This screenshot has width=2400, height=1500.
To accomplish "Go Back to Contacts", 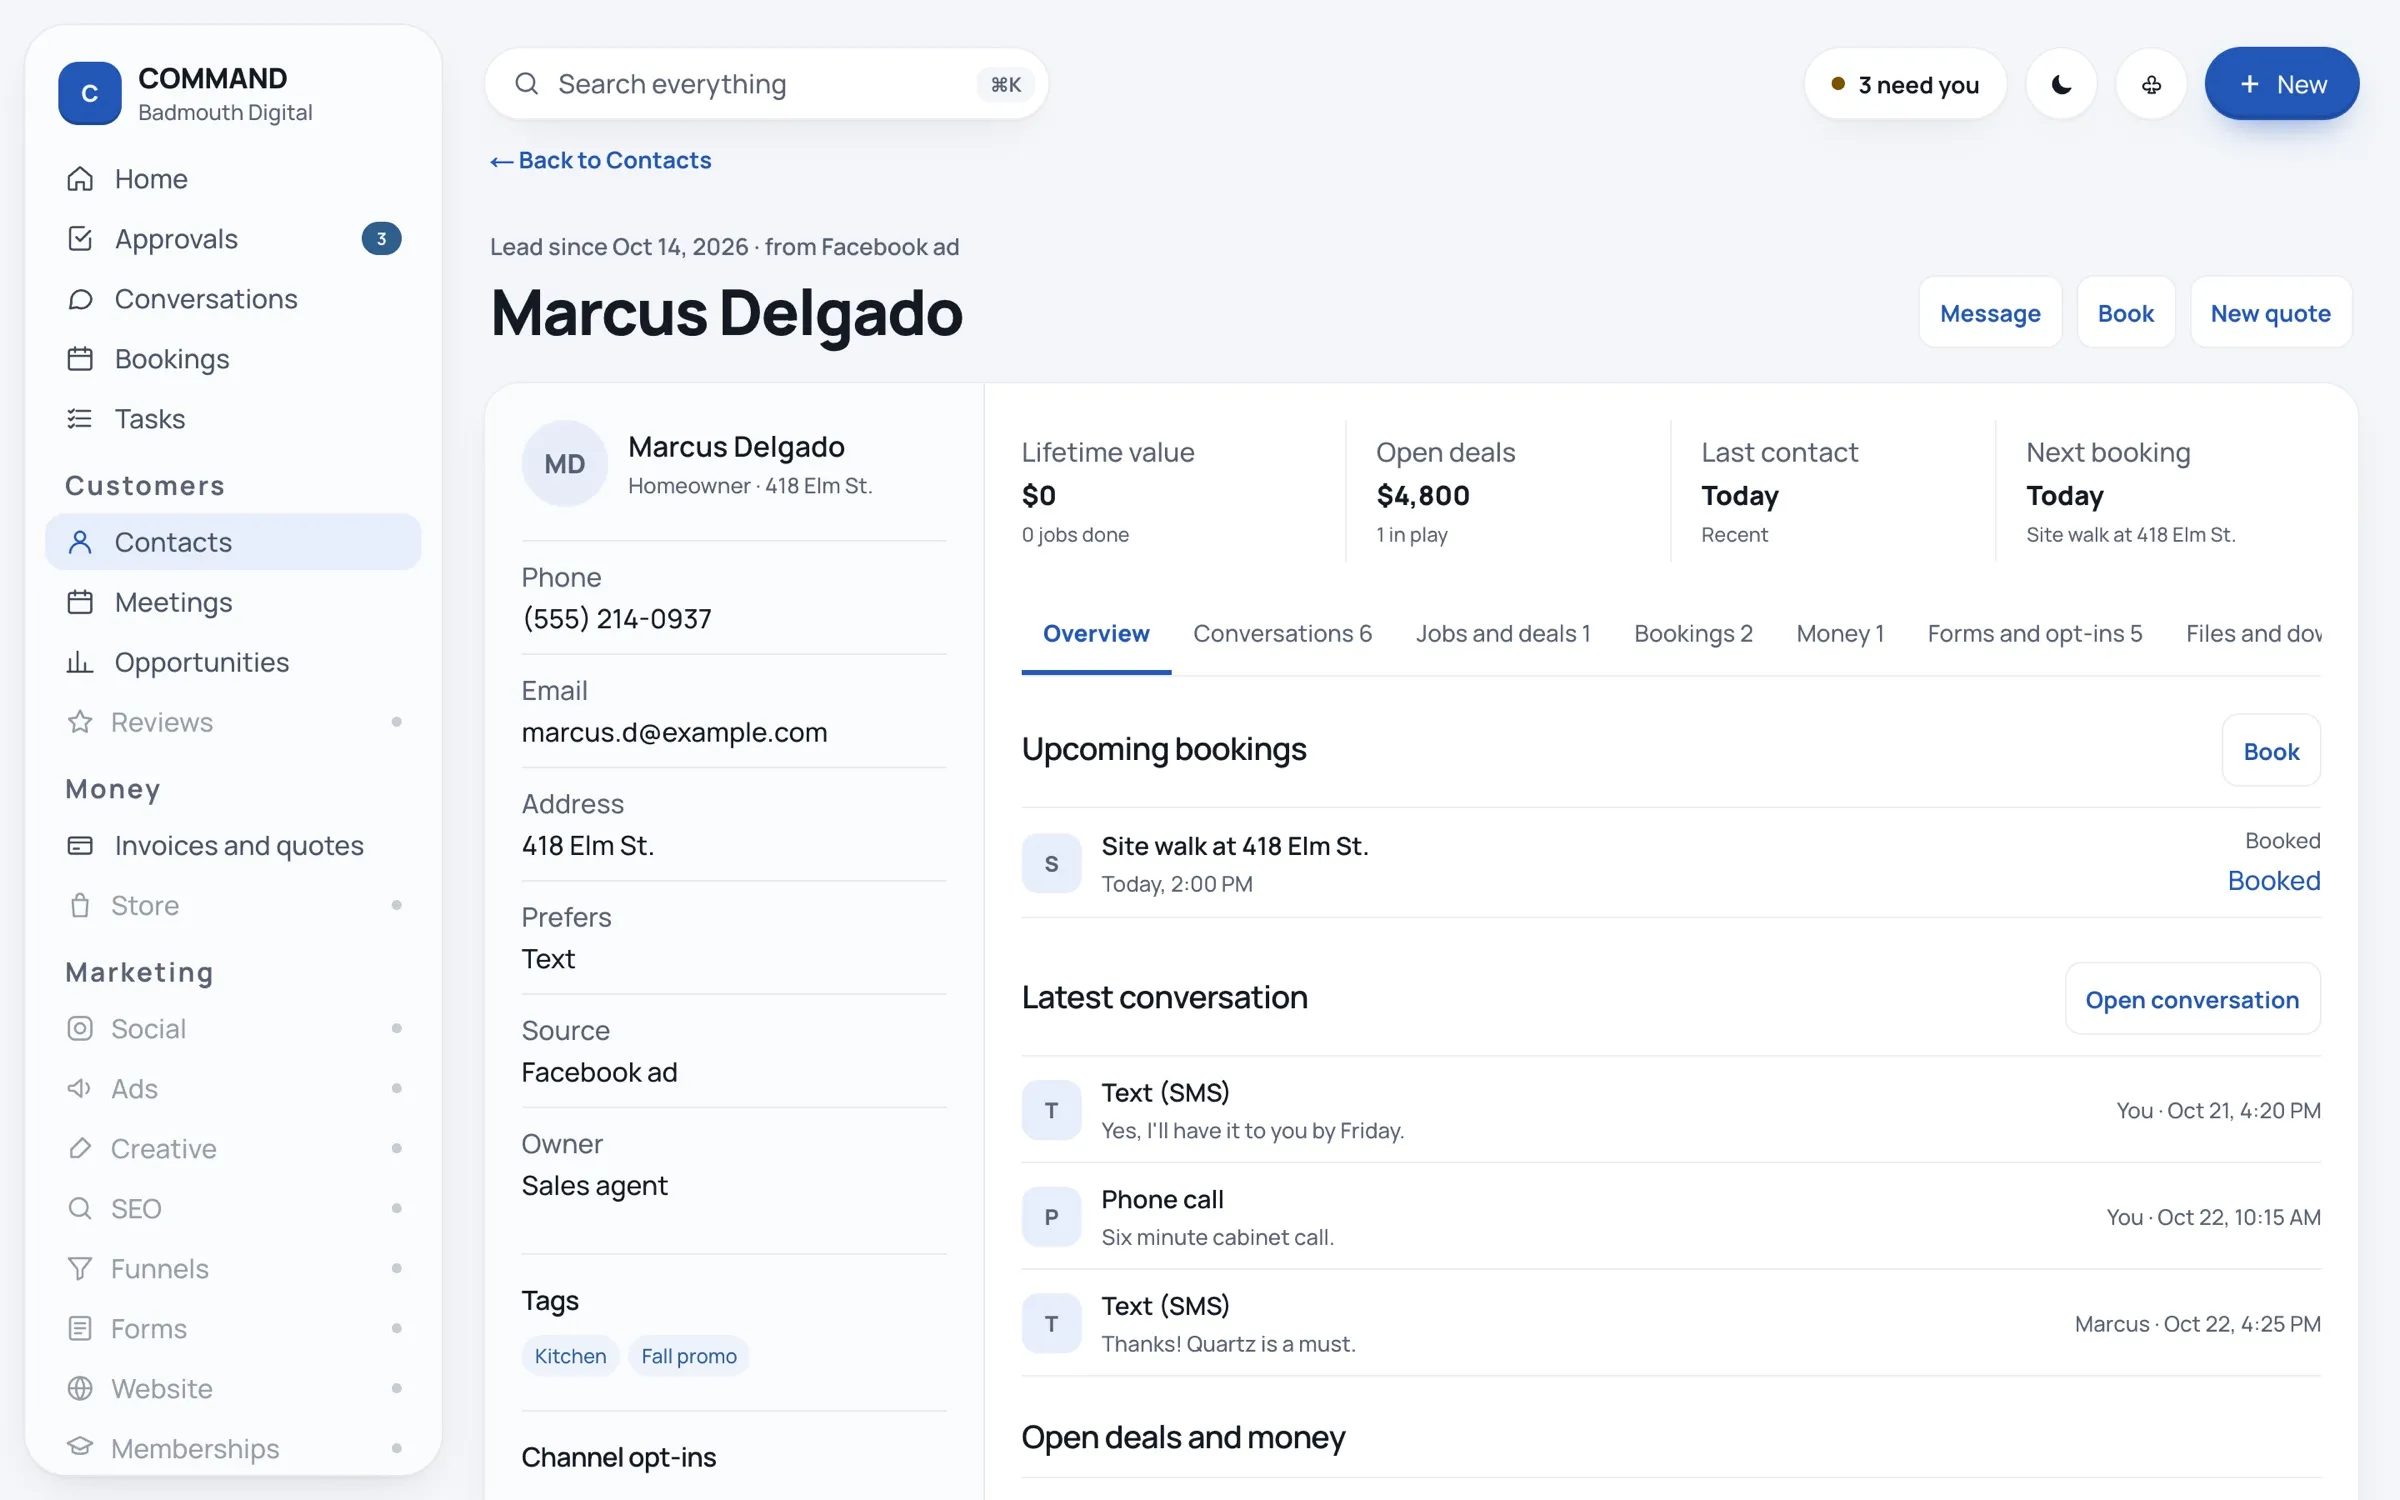I will [x=601, y=160].
